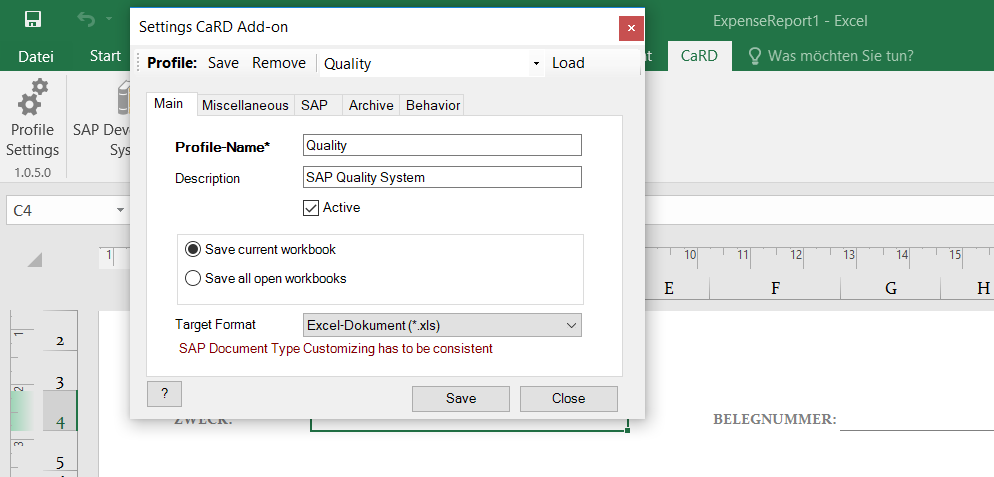Open the Datei ribbon tab
Image resolution: width=994 pixels, height=477 pixels.
point(36,56)
